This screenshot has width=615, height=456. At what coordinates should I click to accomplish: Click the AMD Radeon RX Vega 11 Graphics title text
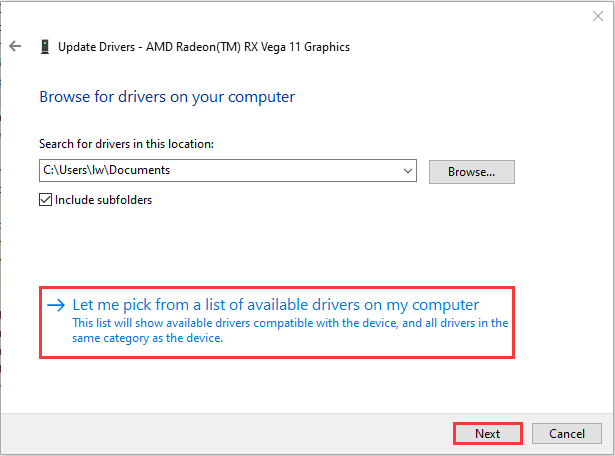click(248, 47)
